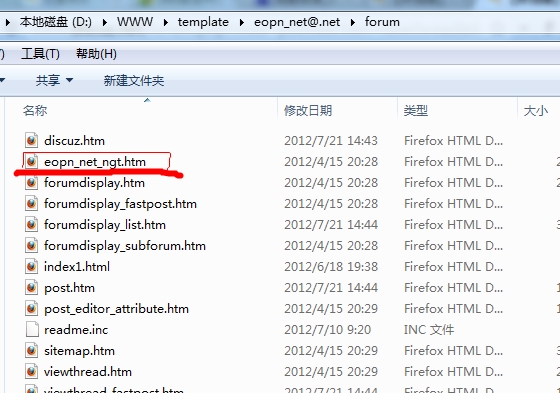Select file name index1.html
The height and width of the screenshot is (393, 560).
point(77,267)
